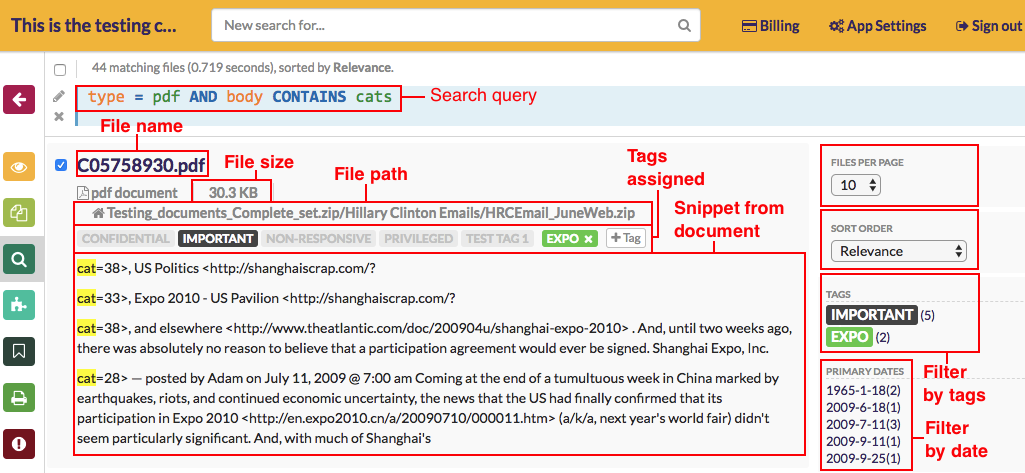The image size is (1025, 473).
Task: Click the printer sidebar icon
Action: pyautogui.click(x=19, y=397)
